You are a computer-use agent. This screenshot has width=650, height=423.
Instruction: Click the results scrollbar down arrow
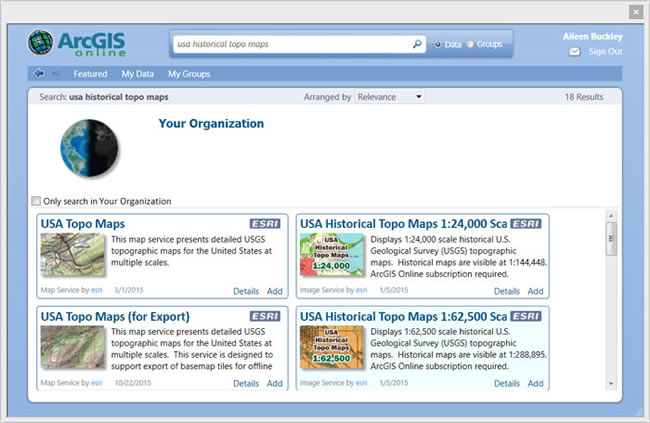611,384
